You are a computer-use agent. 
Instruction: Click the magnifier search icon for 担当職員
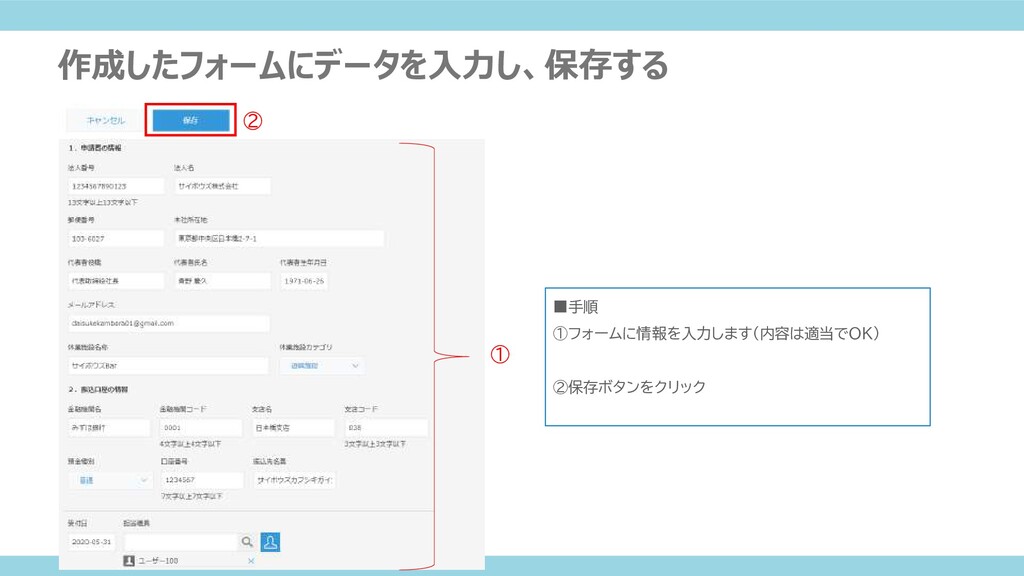(x=247, y=542)
